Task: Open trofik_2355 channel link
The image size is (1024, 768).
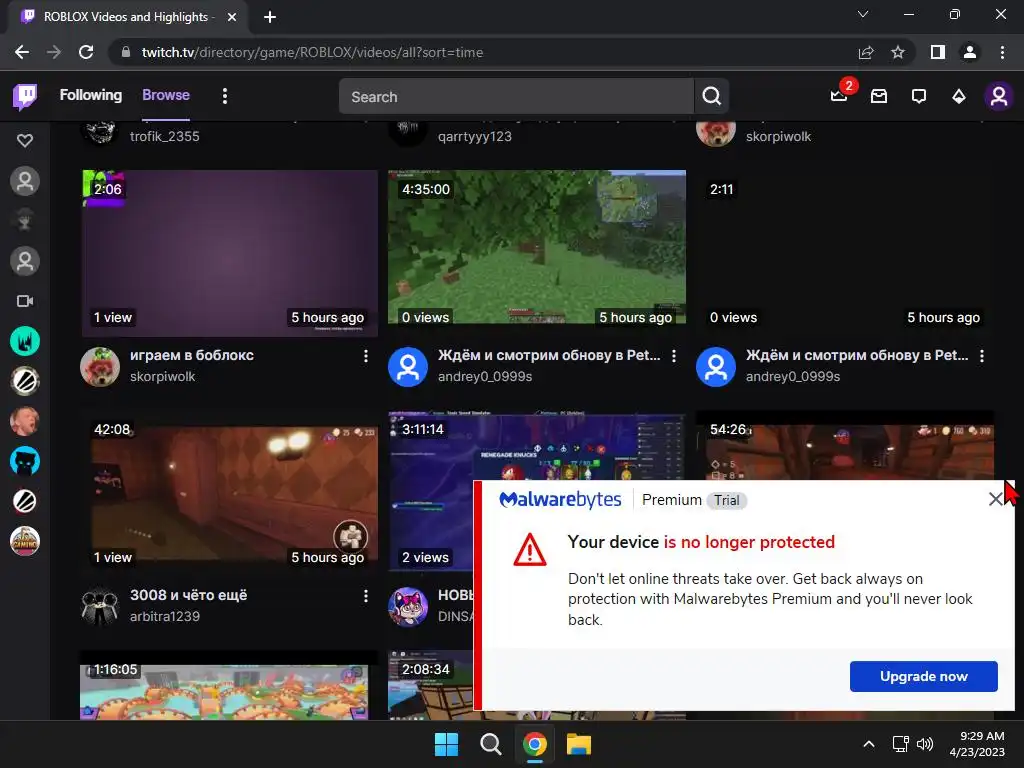Action: point(165,136)
